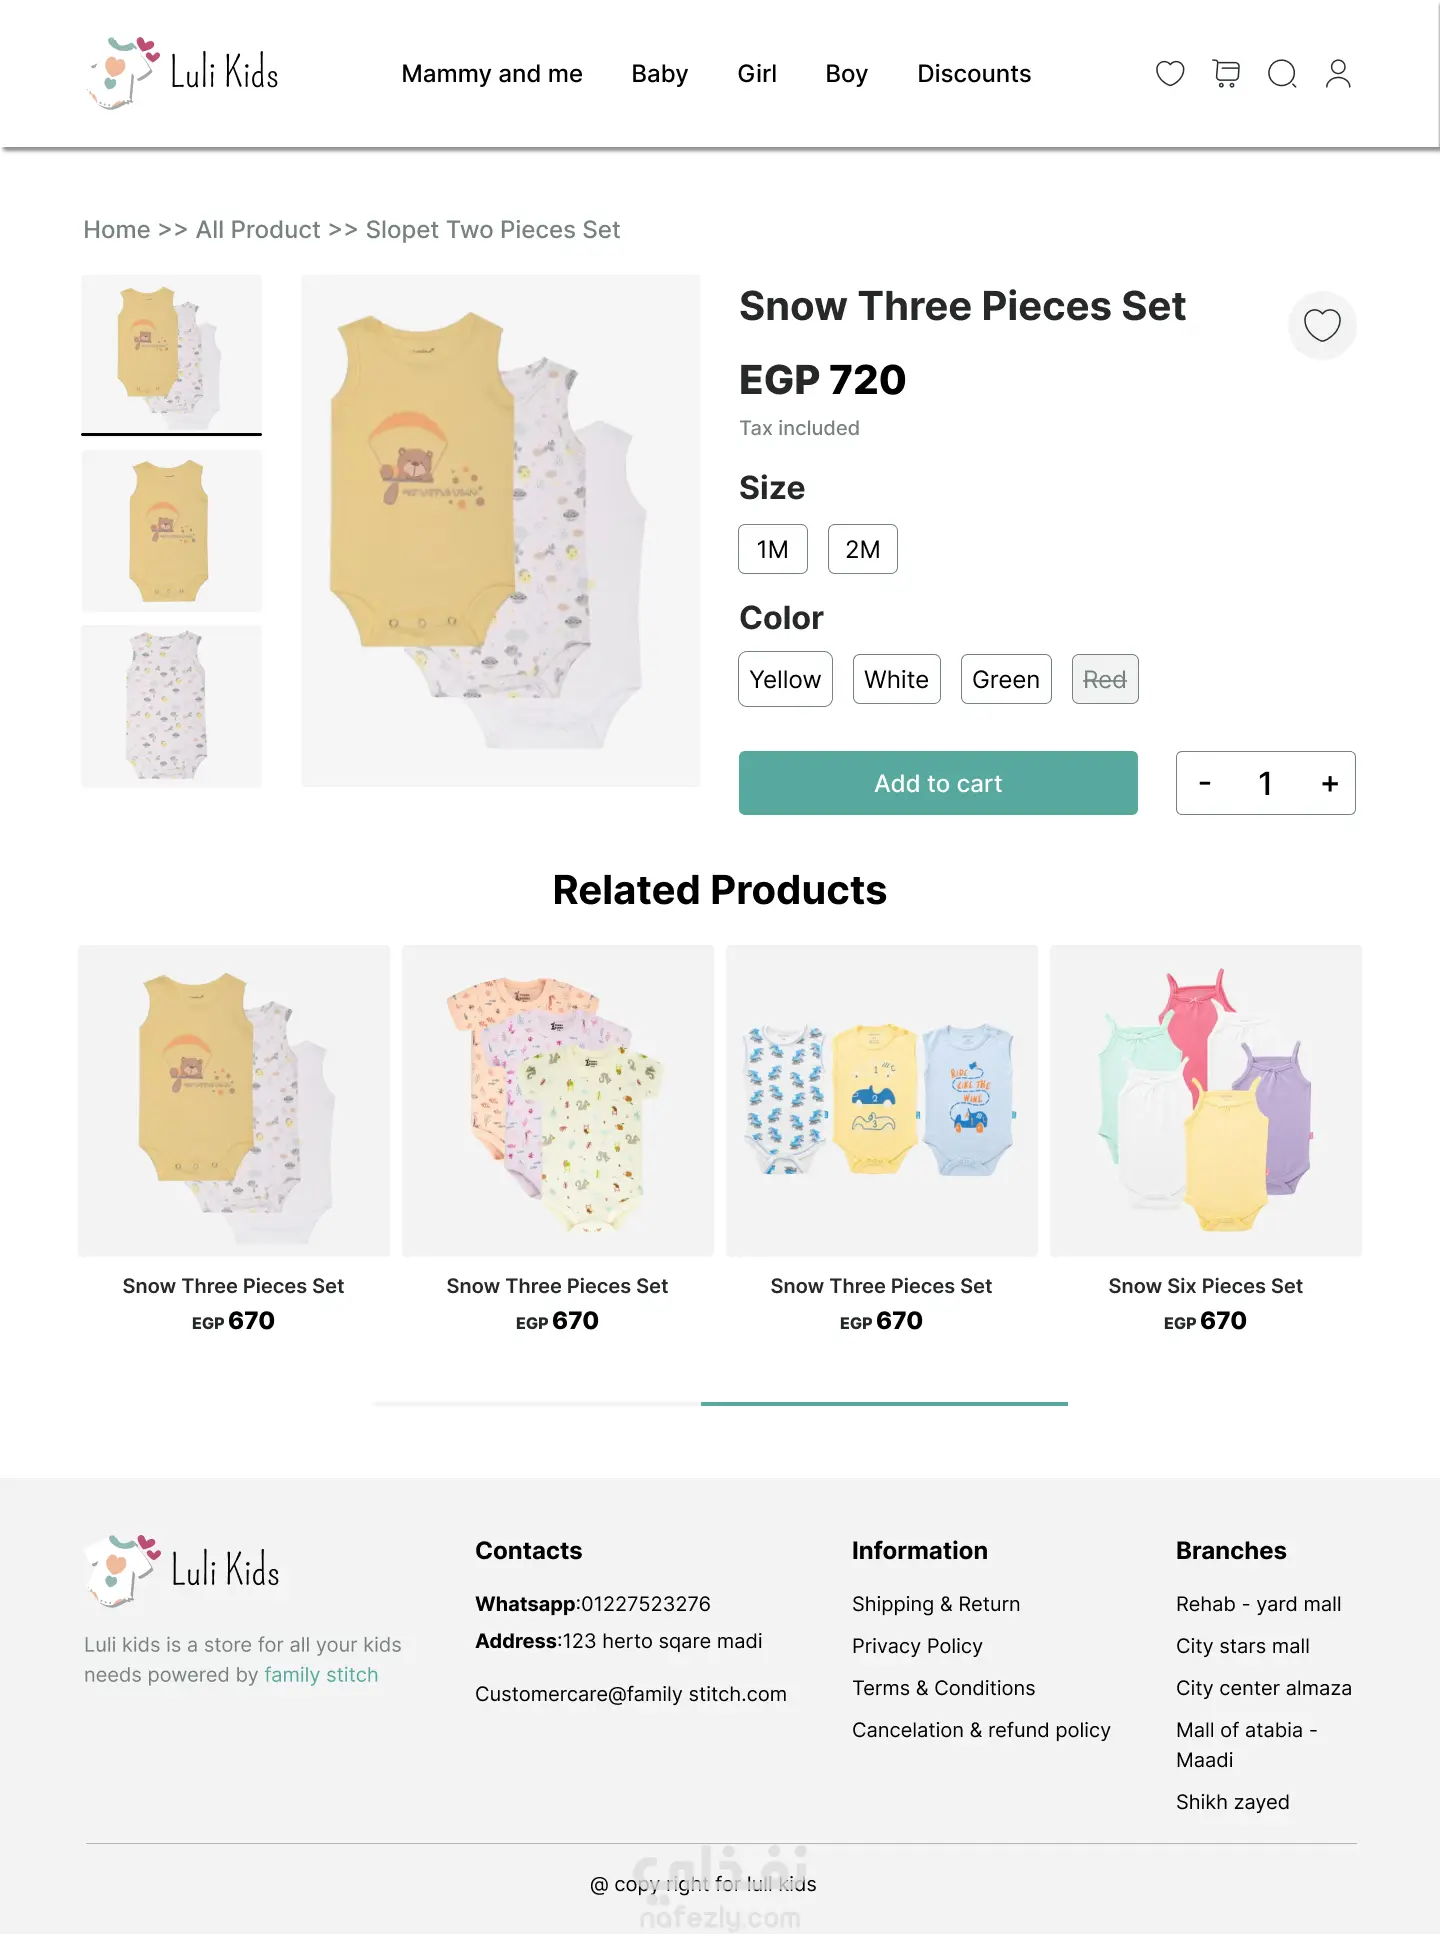Increase quantity with the plus button
The width and height of the screenshot is (1440, 1934).
tap(1329, 784)
